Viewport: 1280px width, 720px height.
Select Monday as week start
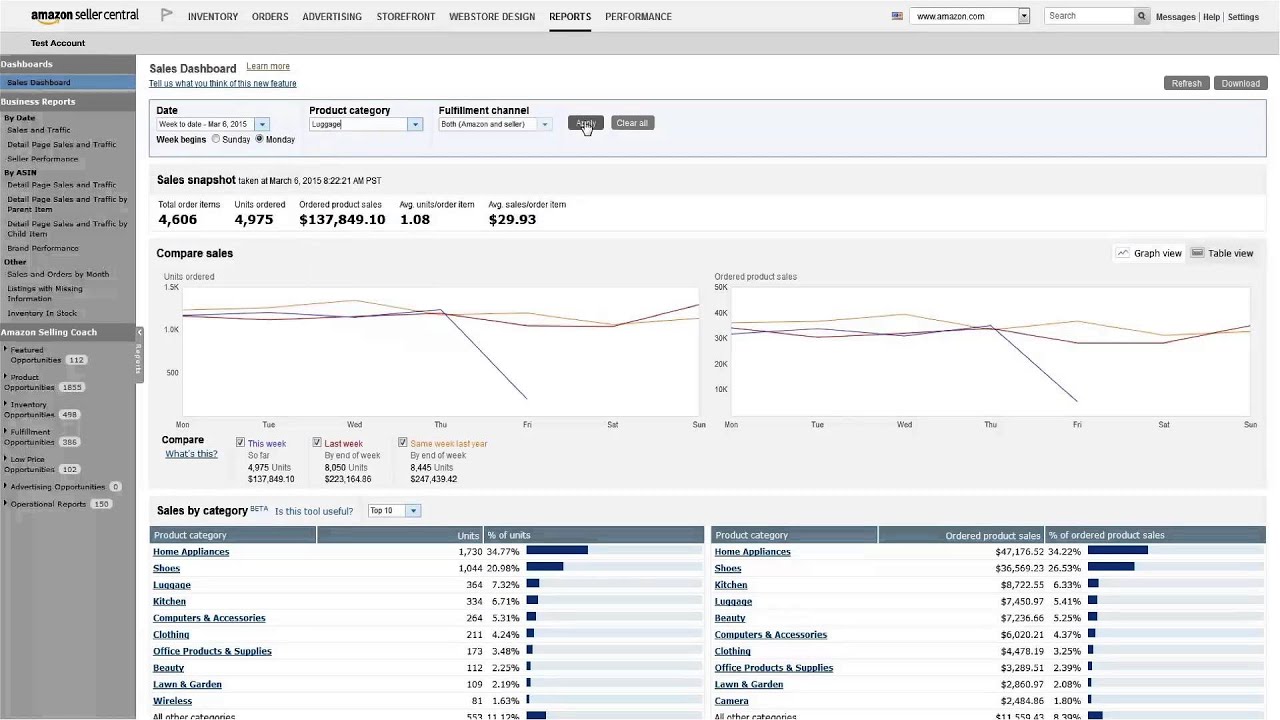pyautogui.click(x=260, y=140)
